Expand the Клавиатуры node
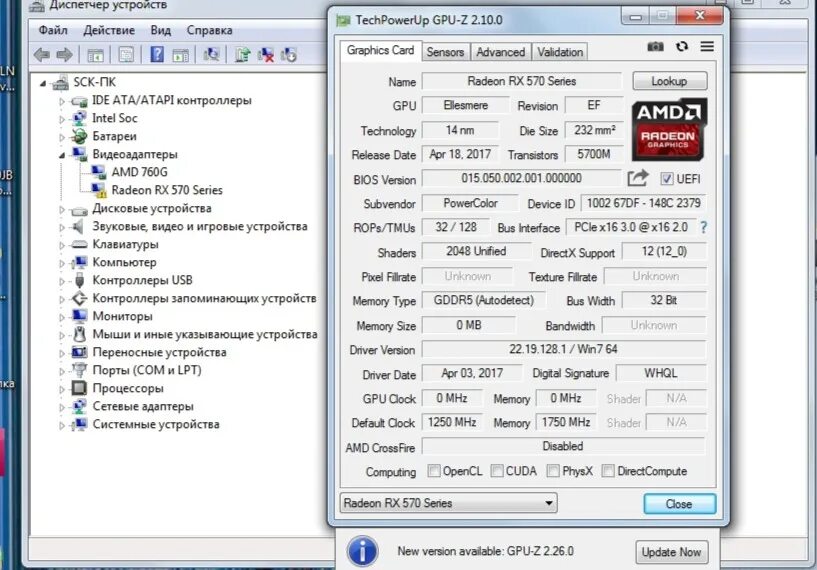Image resolution: width=817 pixels, height=570 pixels. (x=61, y=245)
